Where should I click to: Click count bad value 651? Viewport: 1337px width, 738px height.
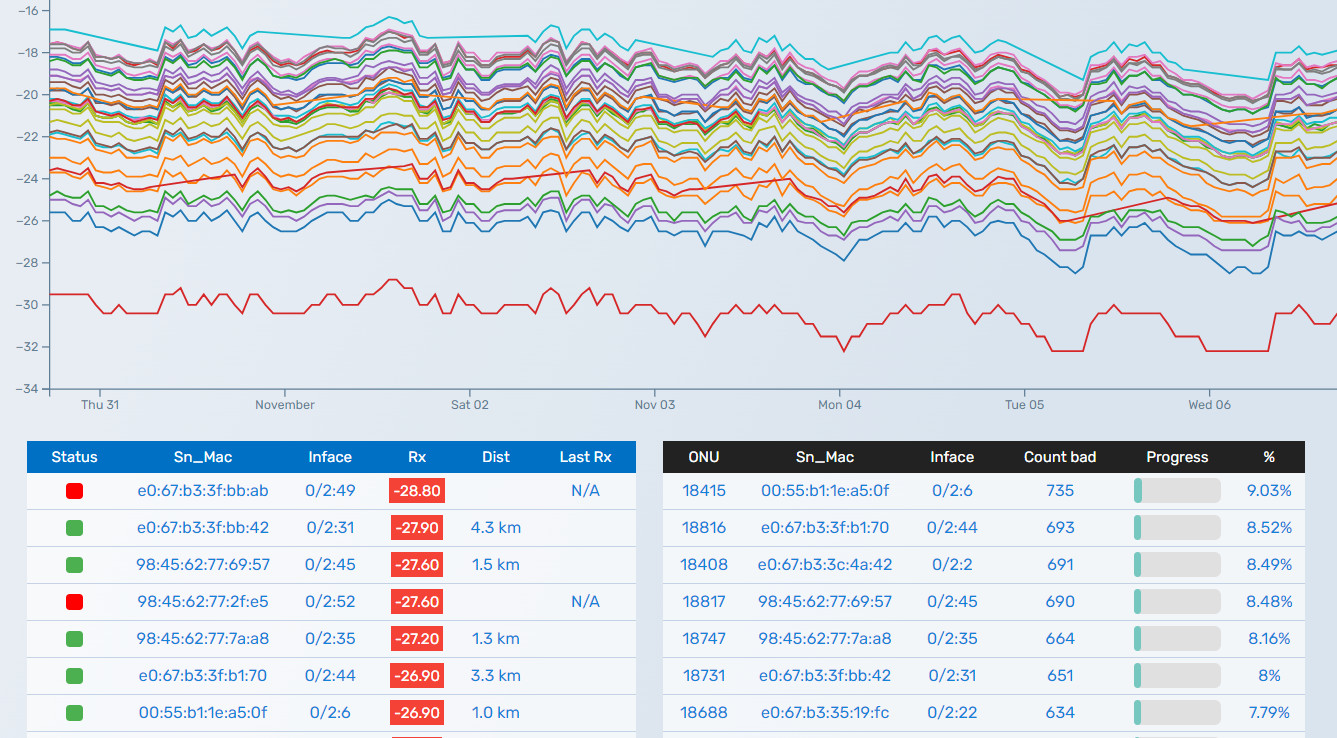pos(1060,676)
